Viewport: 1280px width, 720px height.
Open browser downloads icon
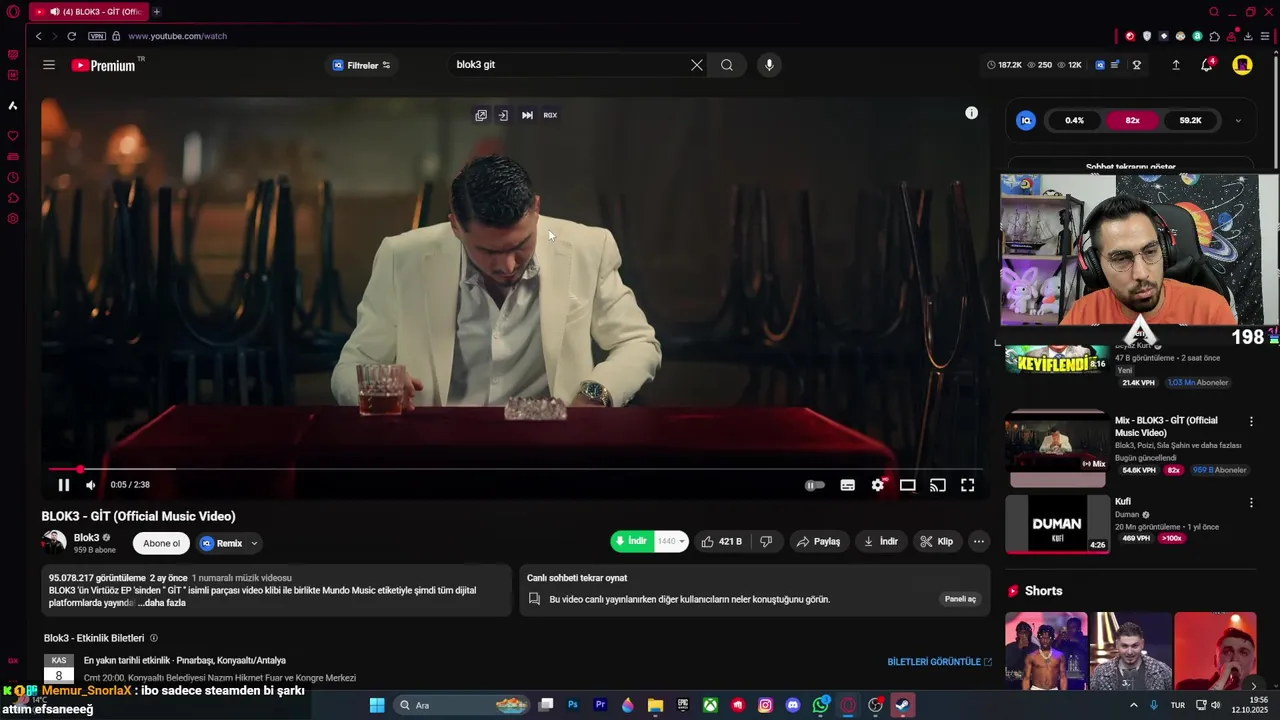point(1249,36)
